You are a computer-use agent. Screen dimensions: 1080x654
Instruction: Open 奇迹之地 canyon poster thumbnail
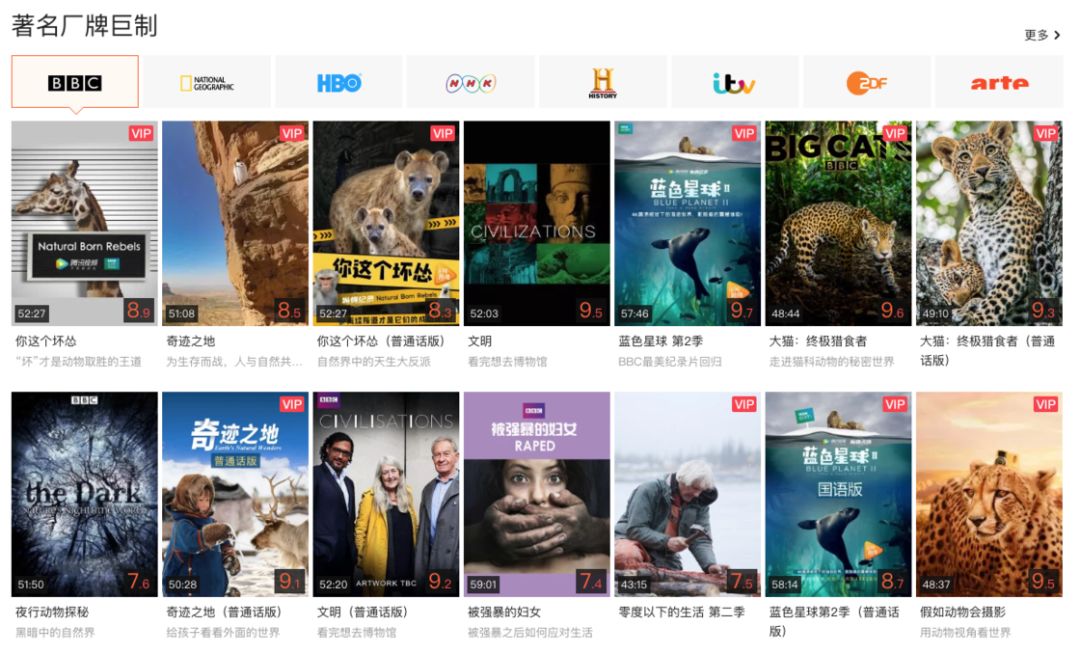tap(236, 223)
